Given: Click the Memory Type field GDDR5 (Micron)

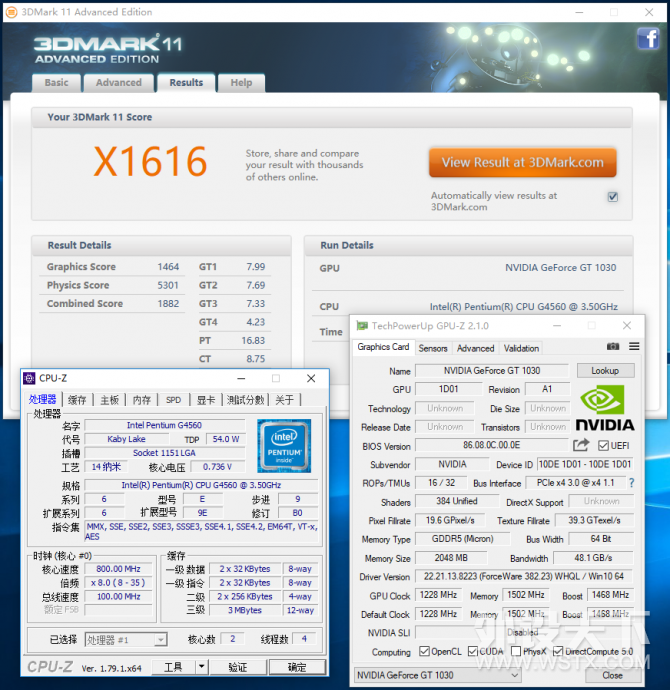Looking at the screenshot, I should click(x=463, y=539).
